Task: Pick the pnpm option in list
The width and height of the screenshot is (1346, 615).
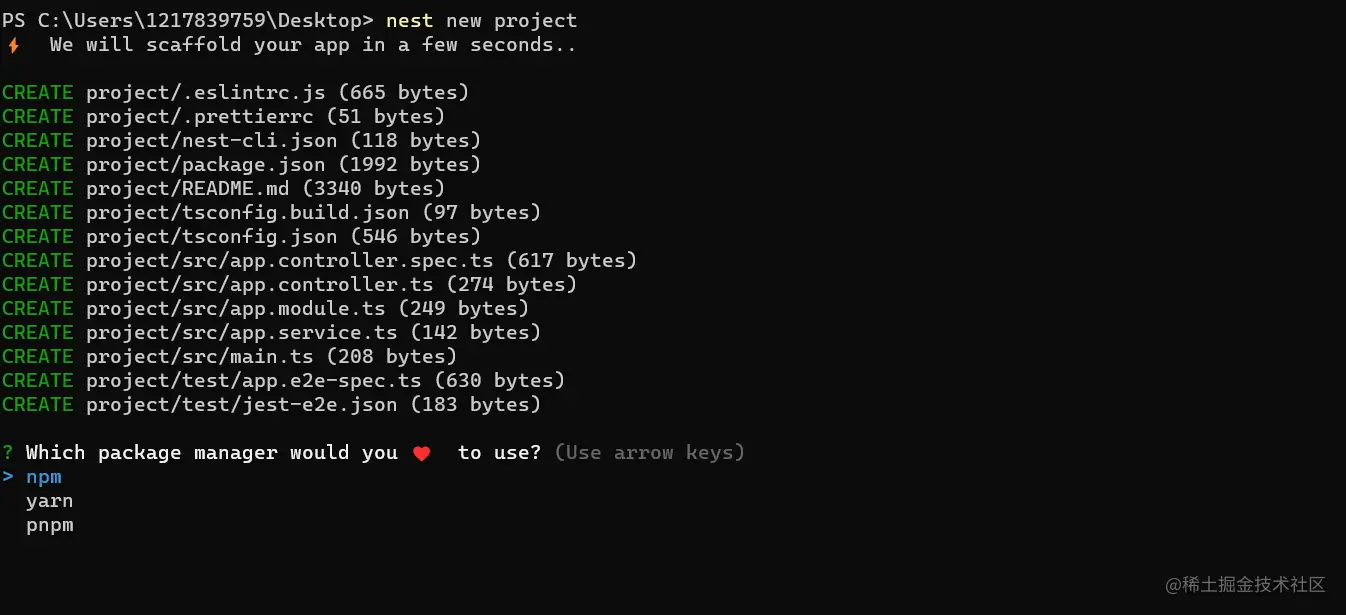Action: tap(49, 525)
